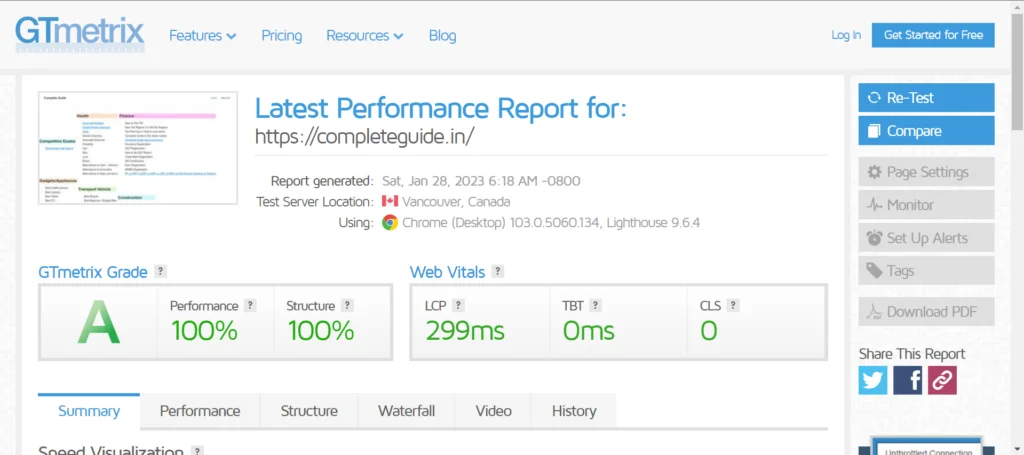Click Set Up Alerts button
1024x455 pixels.
point(926,238)
